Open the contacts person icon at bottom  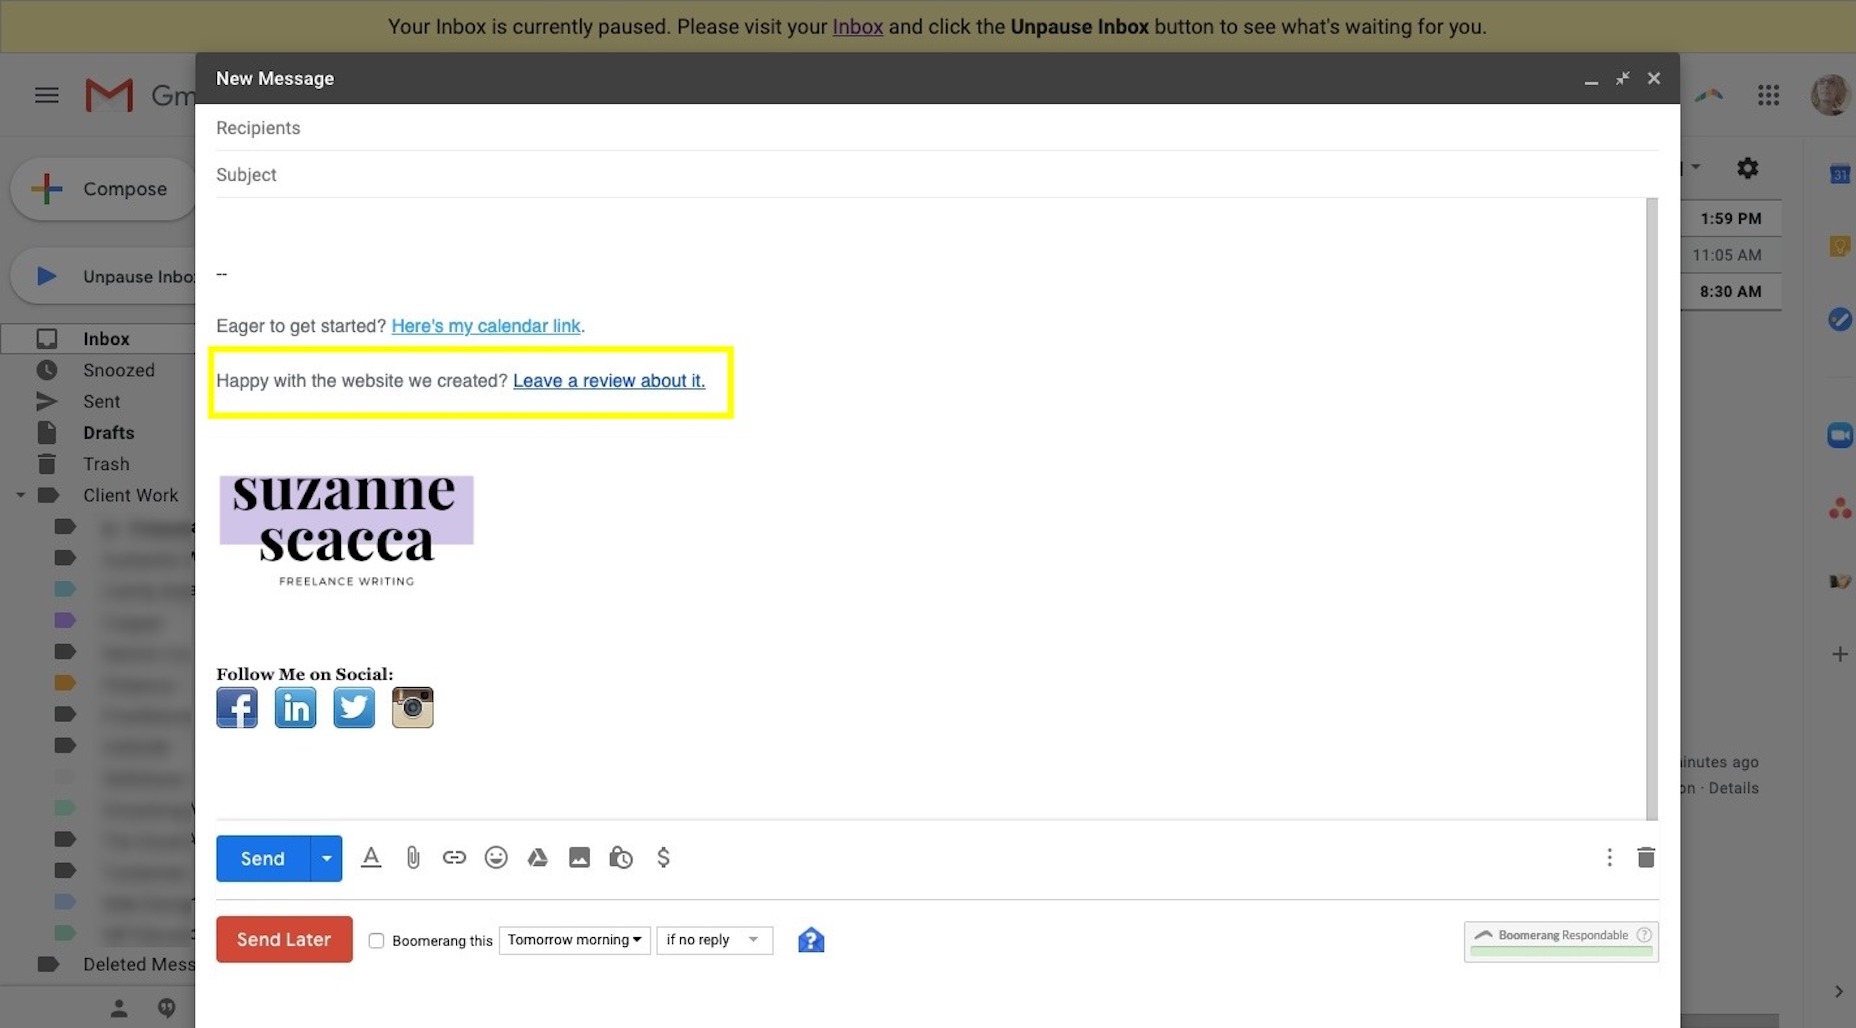tap(119, 1008)
